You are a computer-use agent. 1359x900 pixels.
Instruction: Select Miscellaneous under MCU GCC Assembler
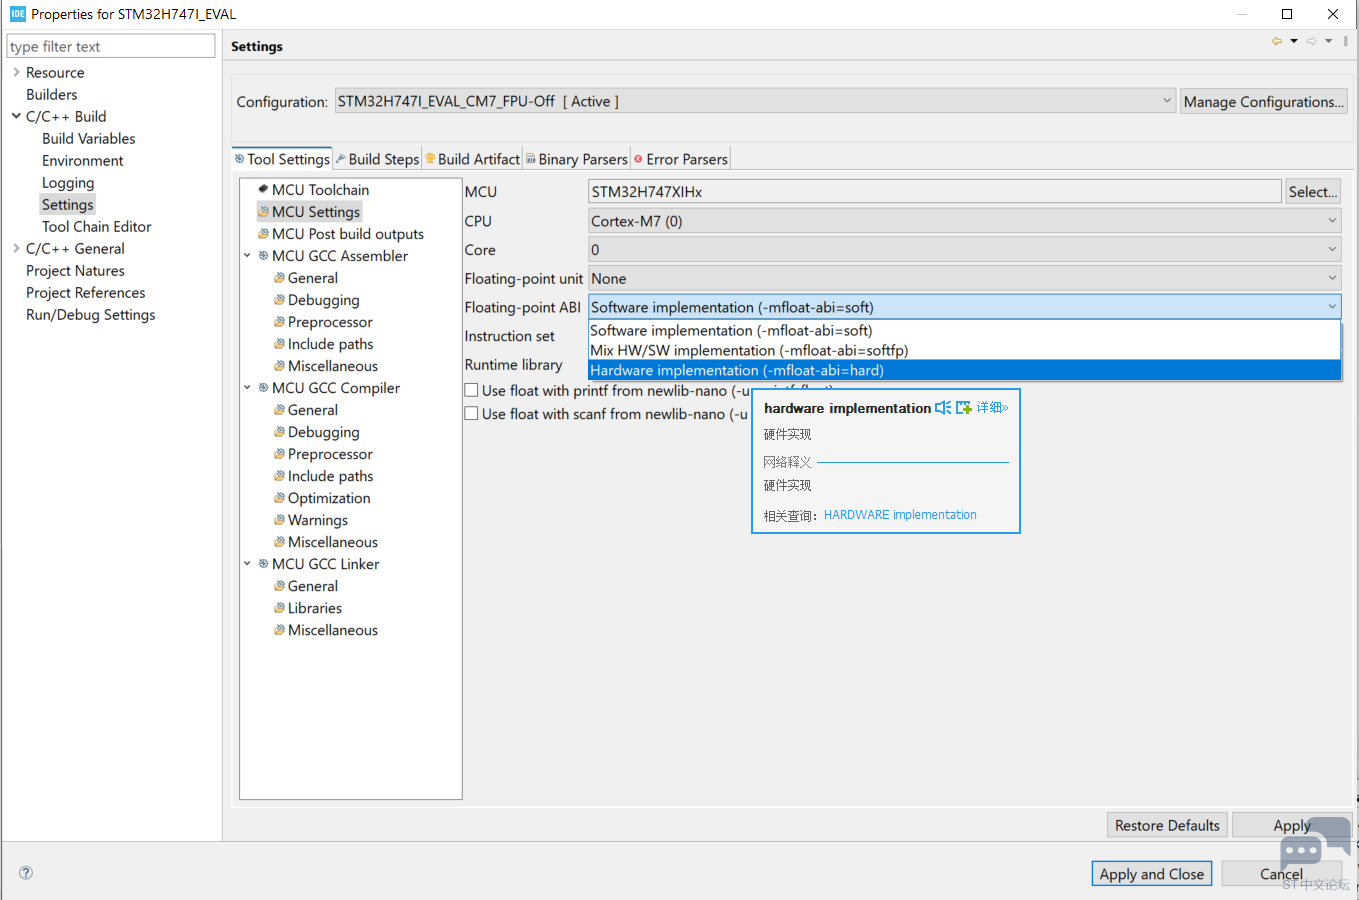click(332, 366)
